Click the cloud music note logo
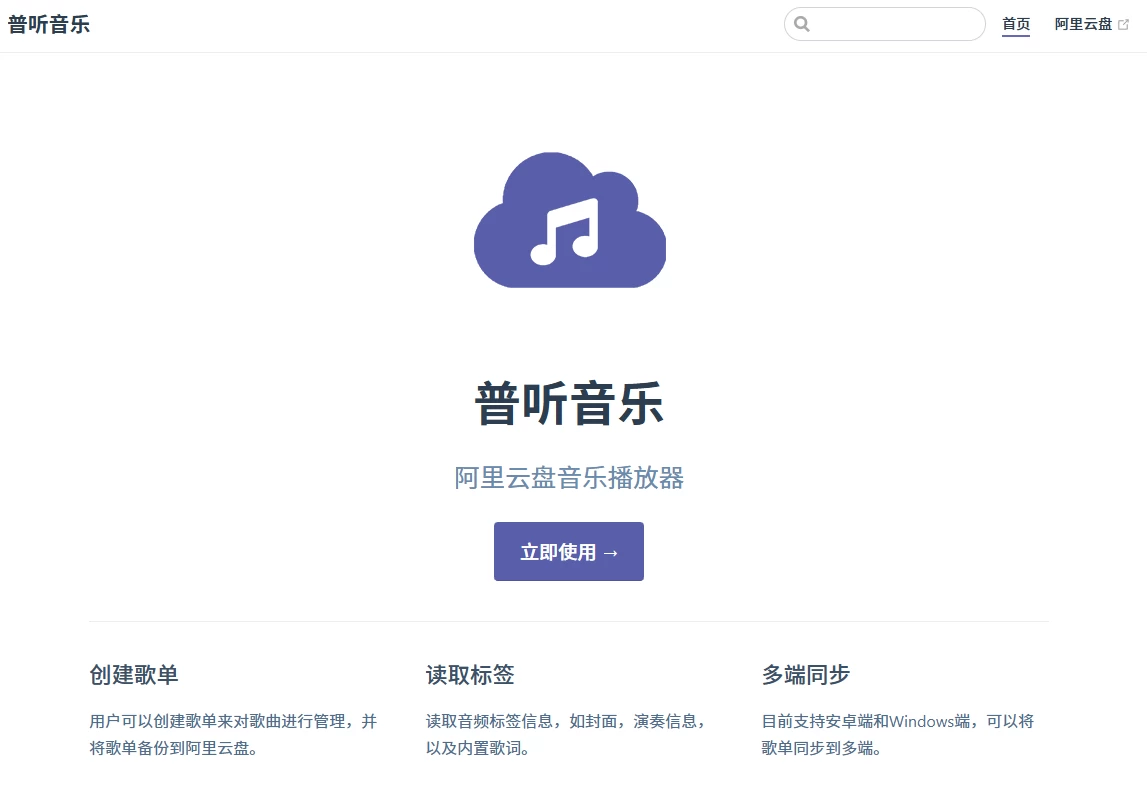Viewport: 1147px width, 790px height. coord(569,218)
